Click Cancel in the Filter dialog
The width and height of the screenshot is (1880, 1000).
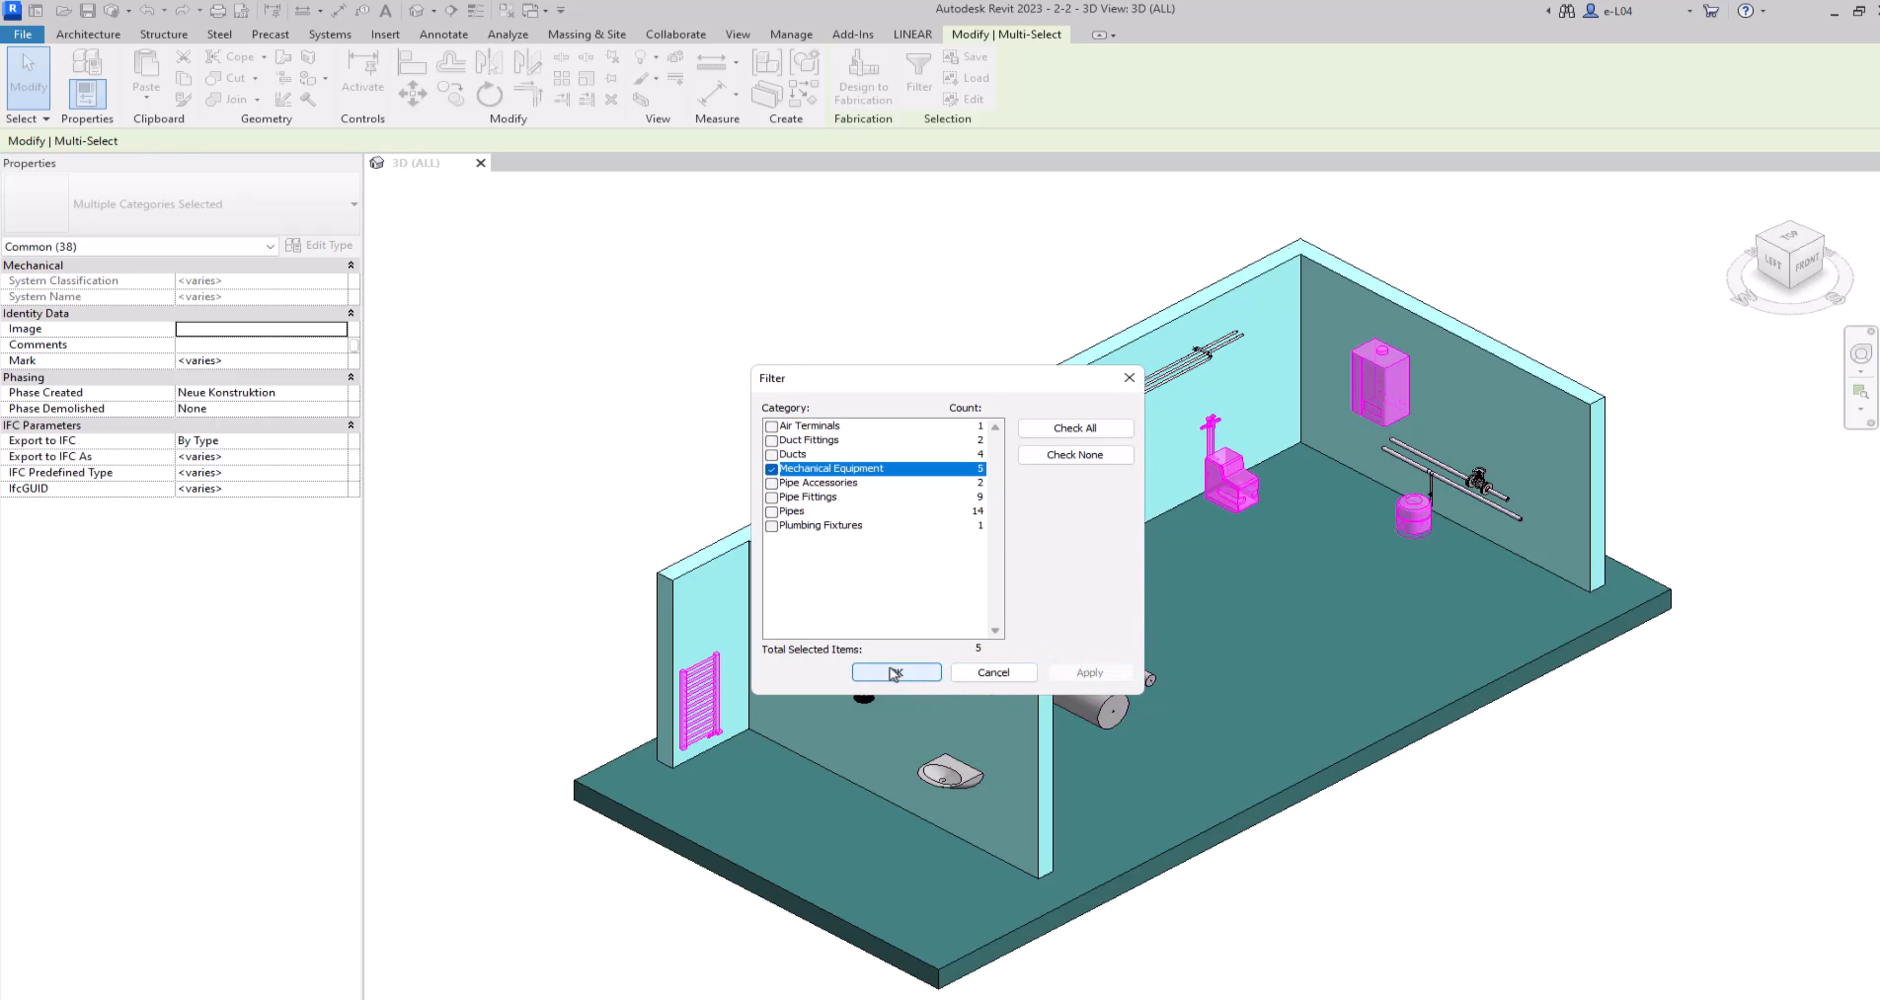point(993,673)
